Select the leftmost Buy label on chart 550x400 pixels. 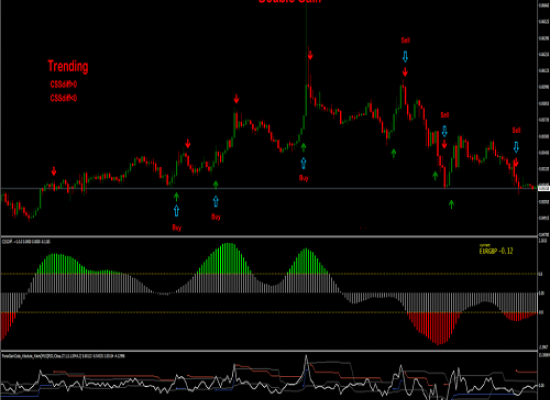[177, 228]
